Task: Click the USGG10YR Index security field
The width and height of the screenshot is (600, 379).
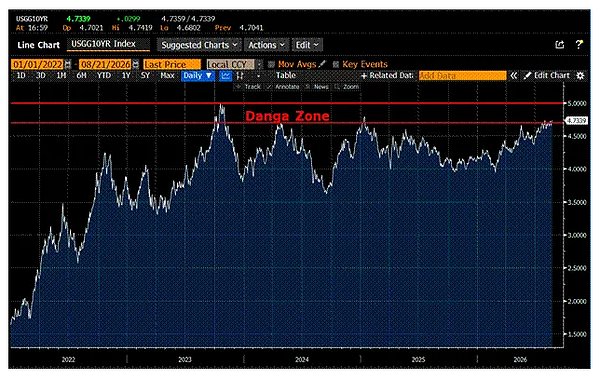Action: coord(108,44)
